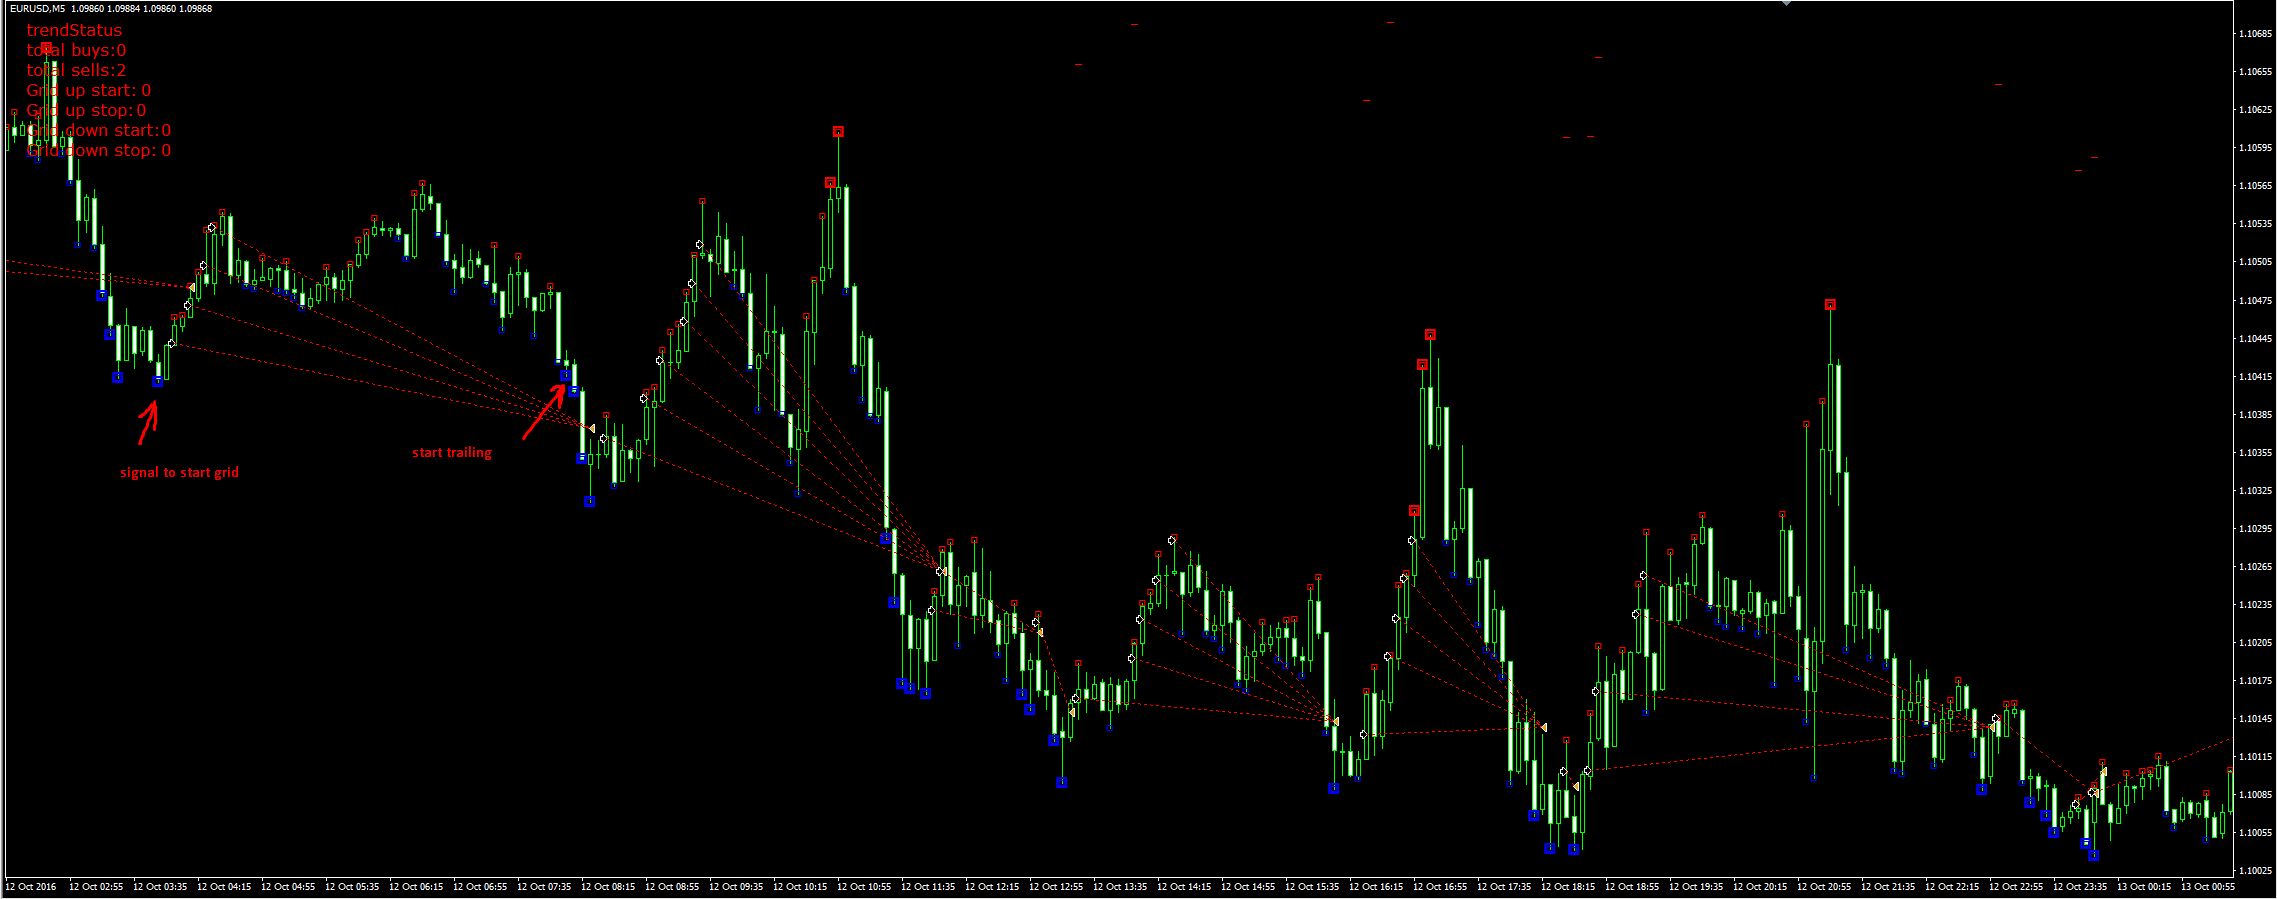Click the '12 Oct 12:15' time axis label
Viewport: 2277px width, 899px height.
[x=992, y=887]
